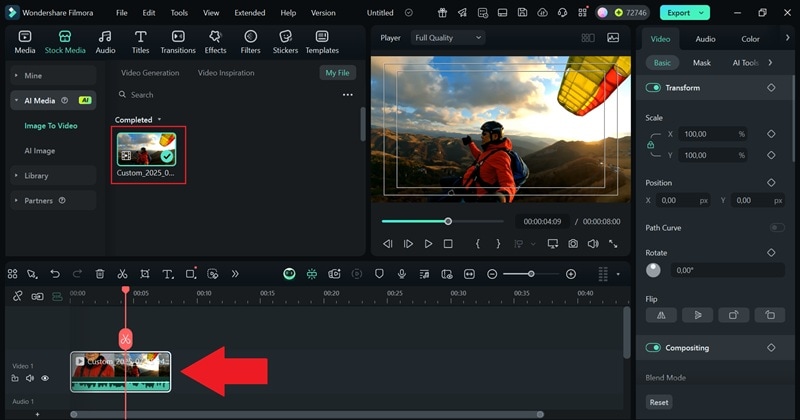Switch to the Color properties tab
This screenshot has width=800, height=420.
750,39
